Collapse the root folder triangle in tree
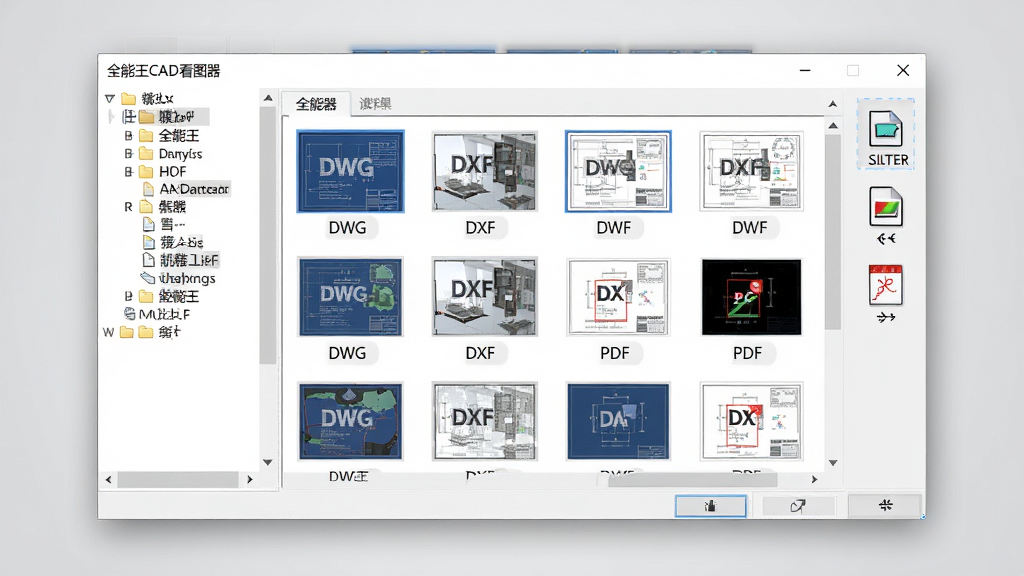 110,99
